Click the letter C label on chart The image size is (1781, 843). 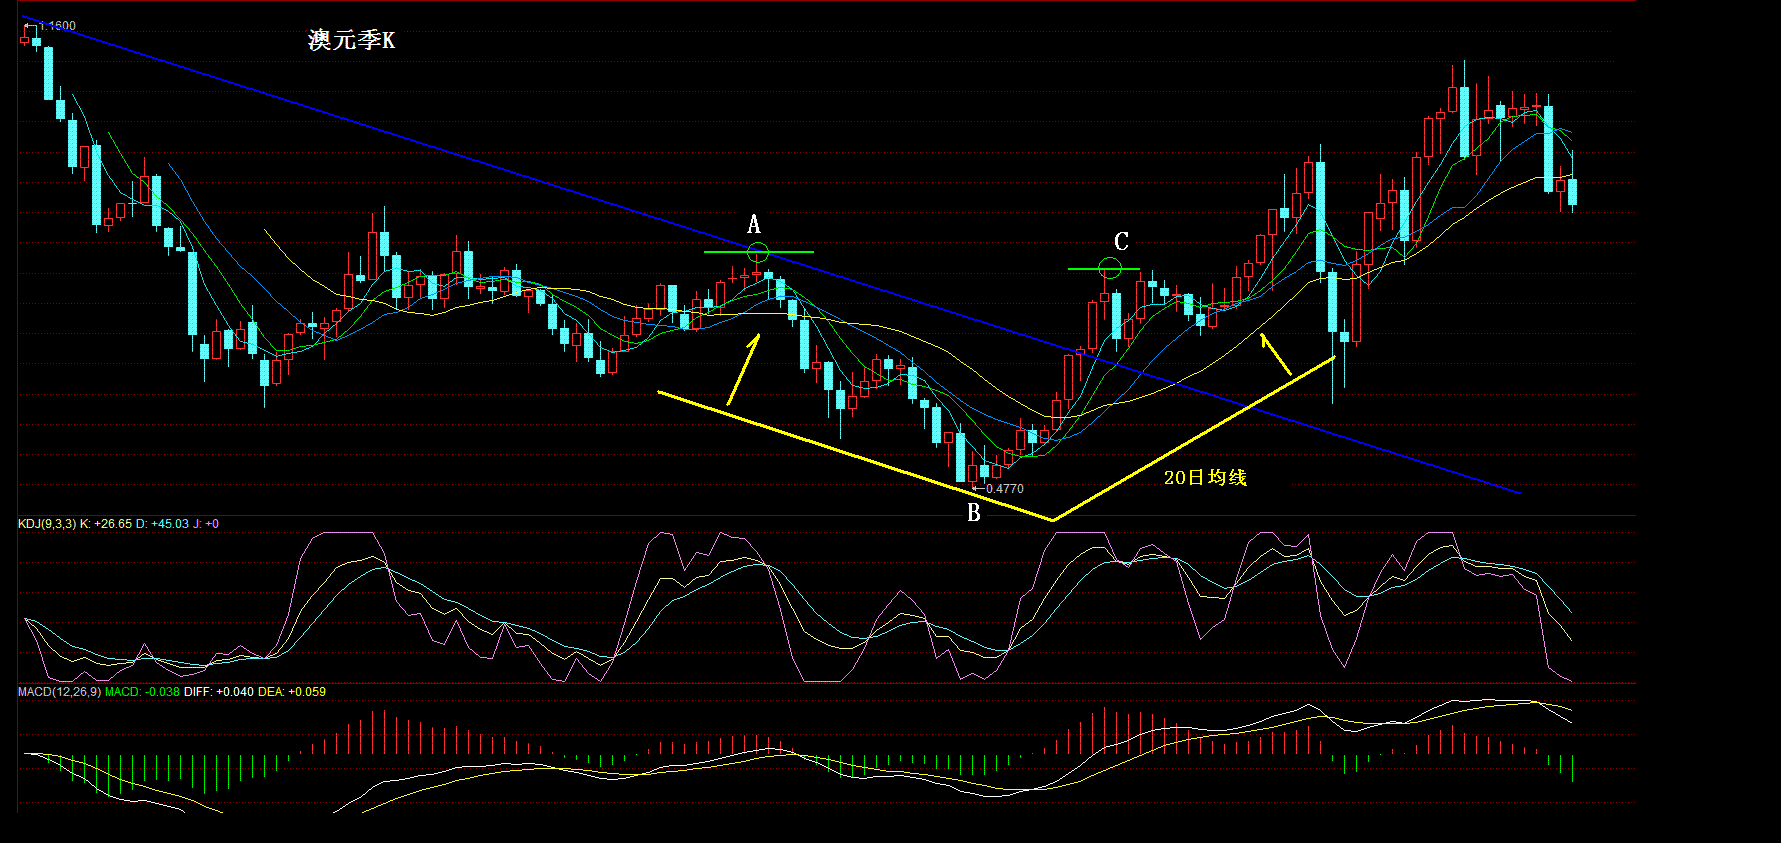coord(1121,241)
